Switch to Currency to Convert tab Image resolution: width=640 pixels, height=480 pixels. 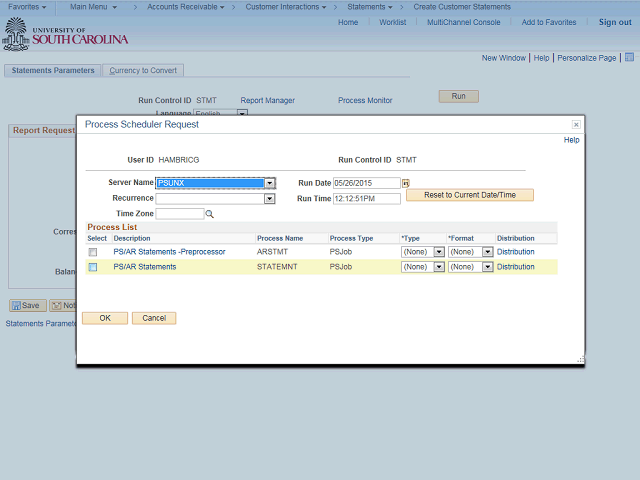(x=142, y=71)
